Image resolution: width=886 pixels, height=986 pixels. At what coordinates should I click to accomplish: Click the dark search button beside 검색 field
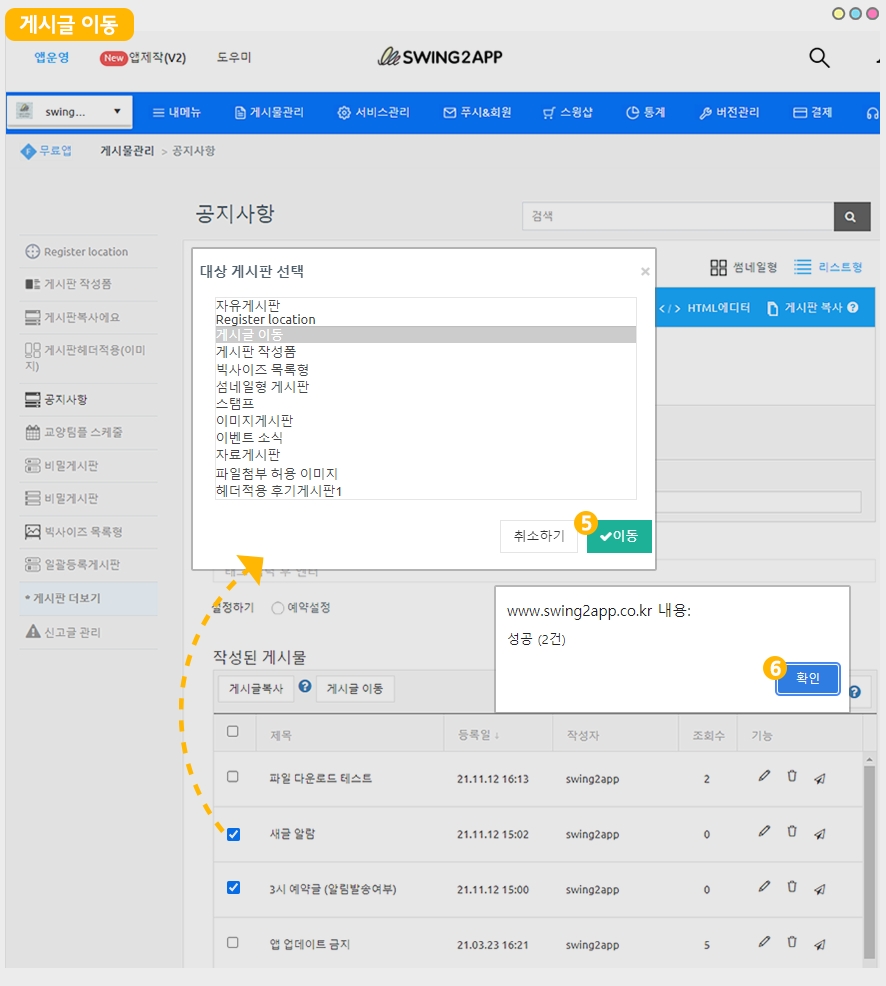(850, 216)
